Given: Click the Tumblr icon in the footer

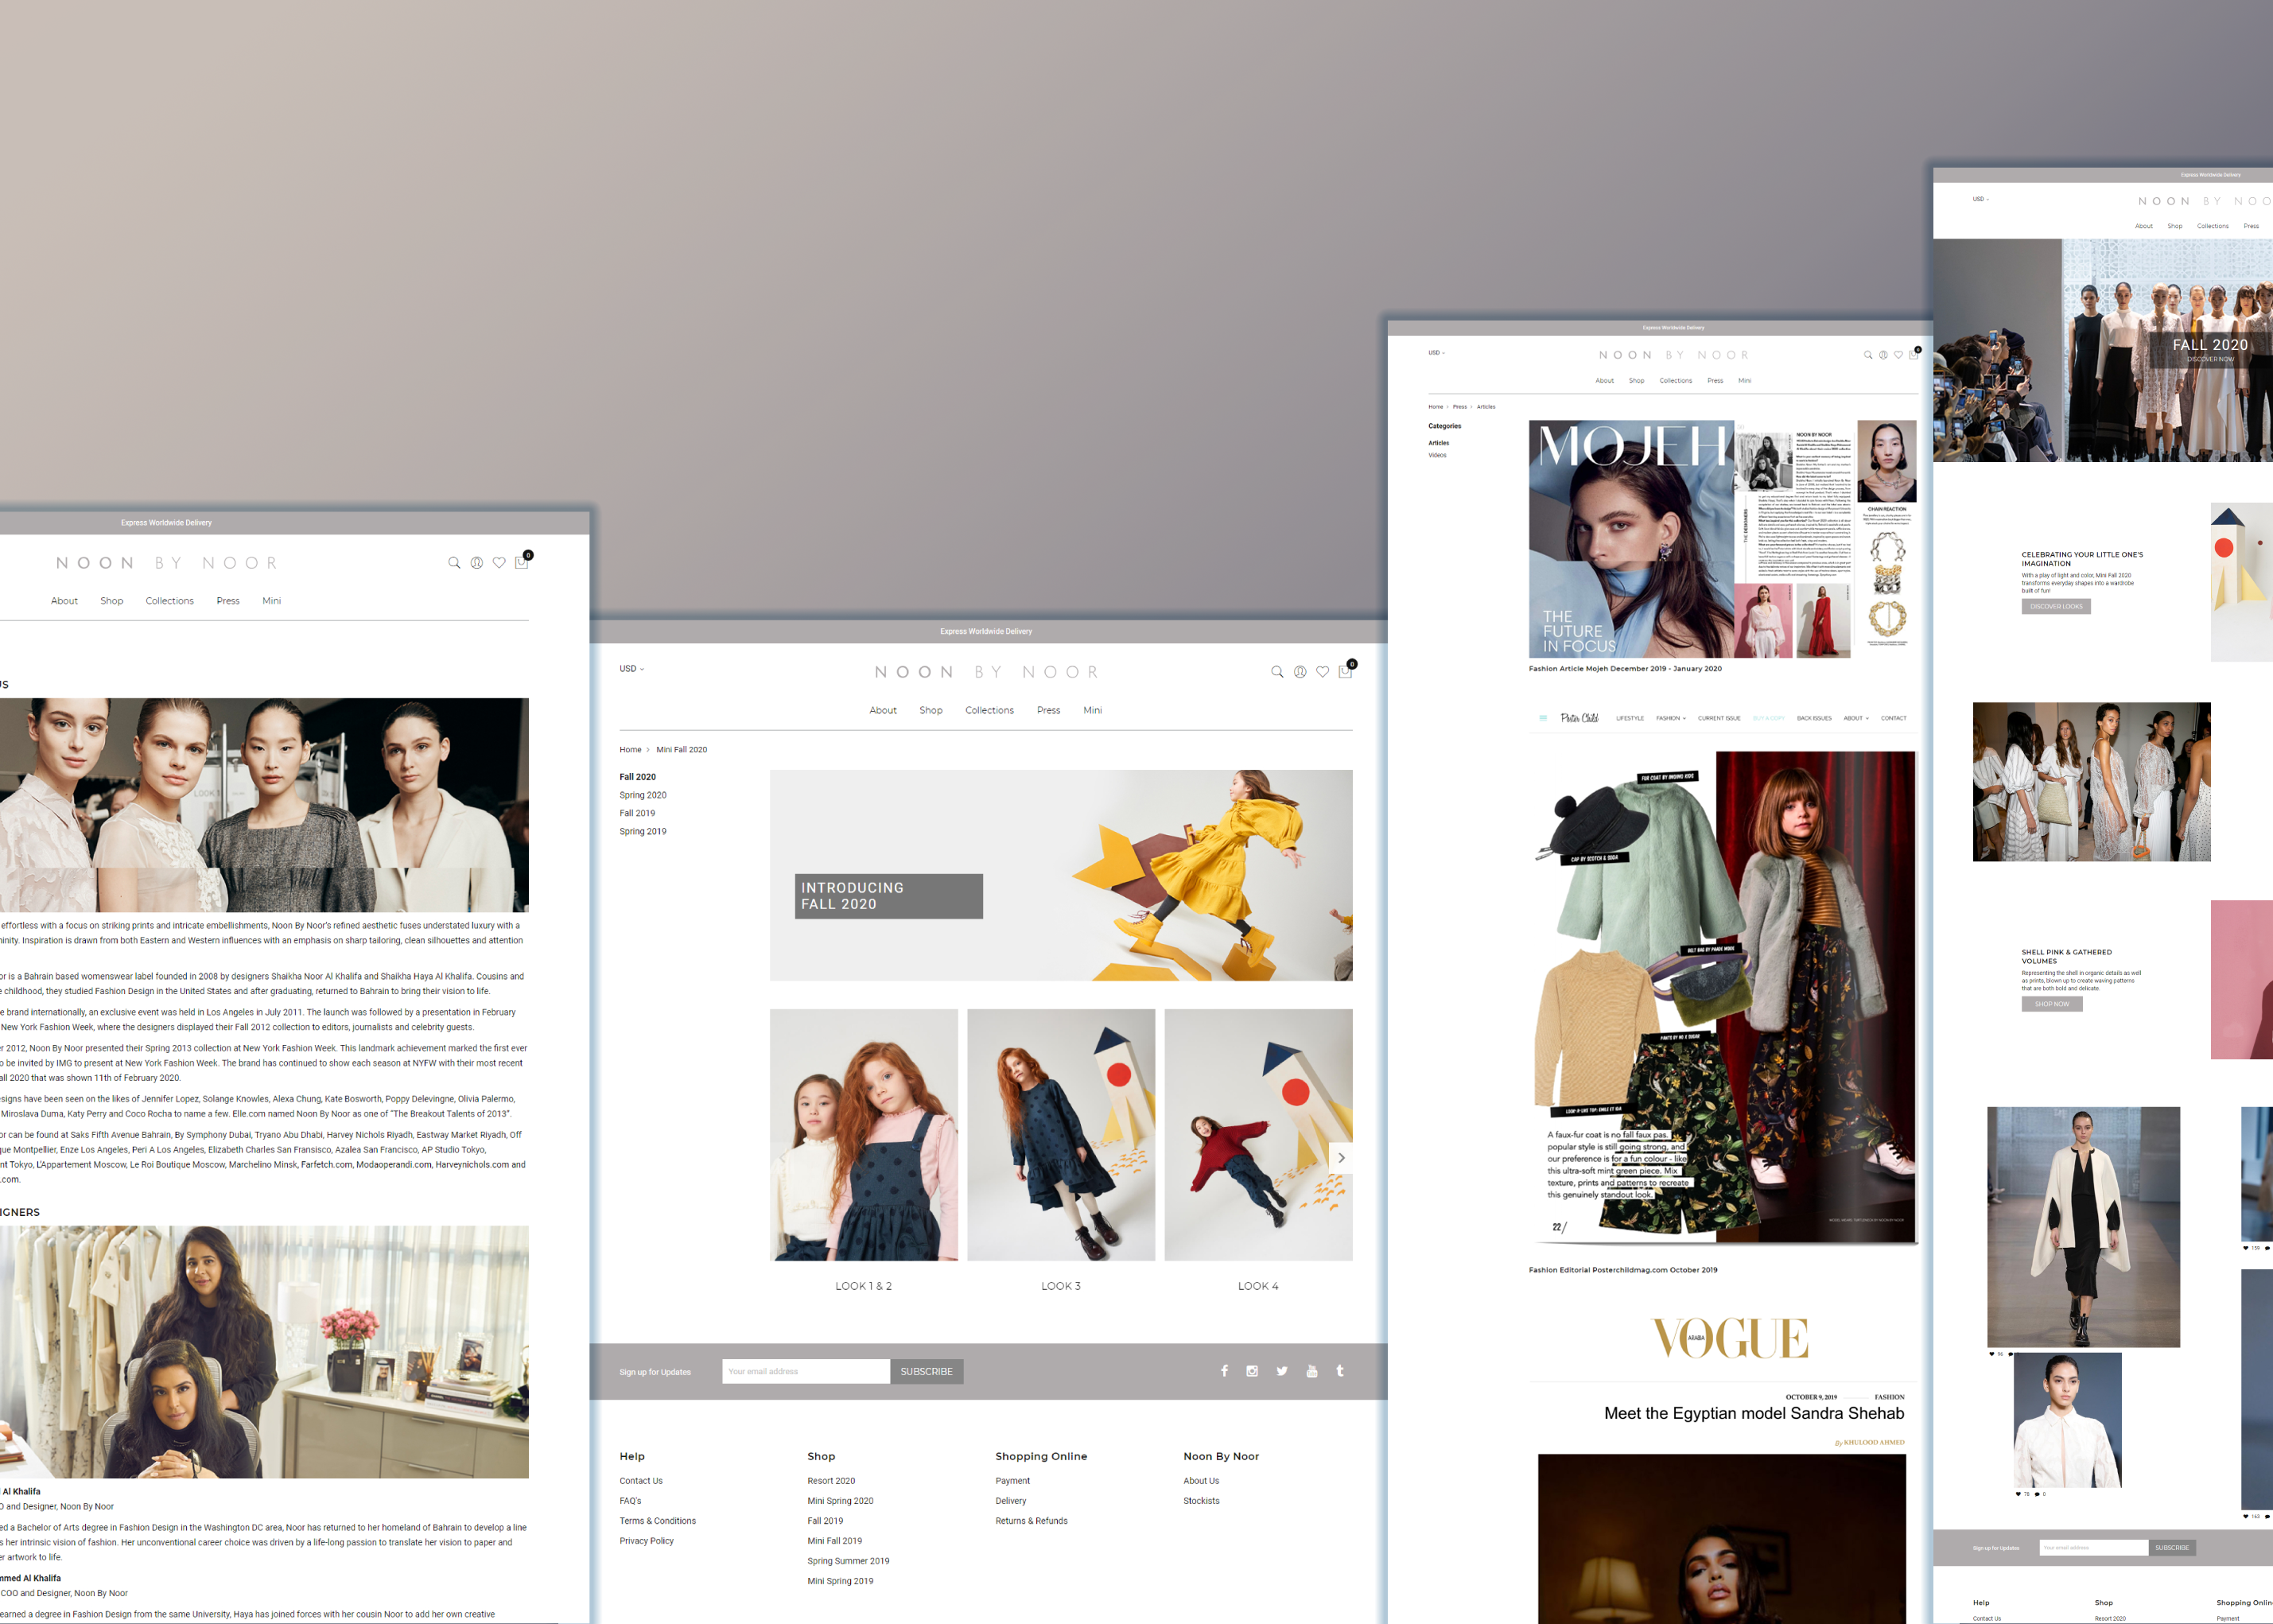Looking at the screenshot, I should tap(1339, 1371).
